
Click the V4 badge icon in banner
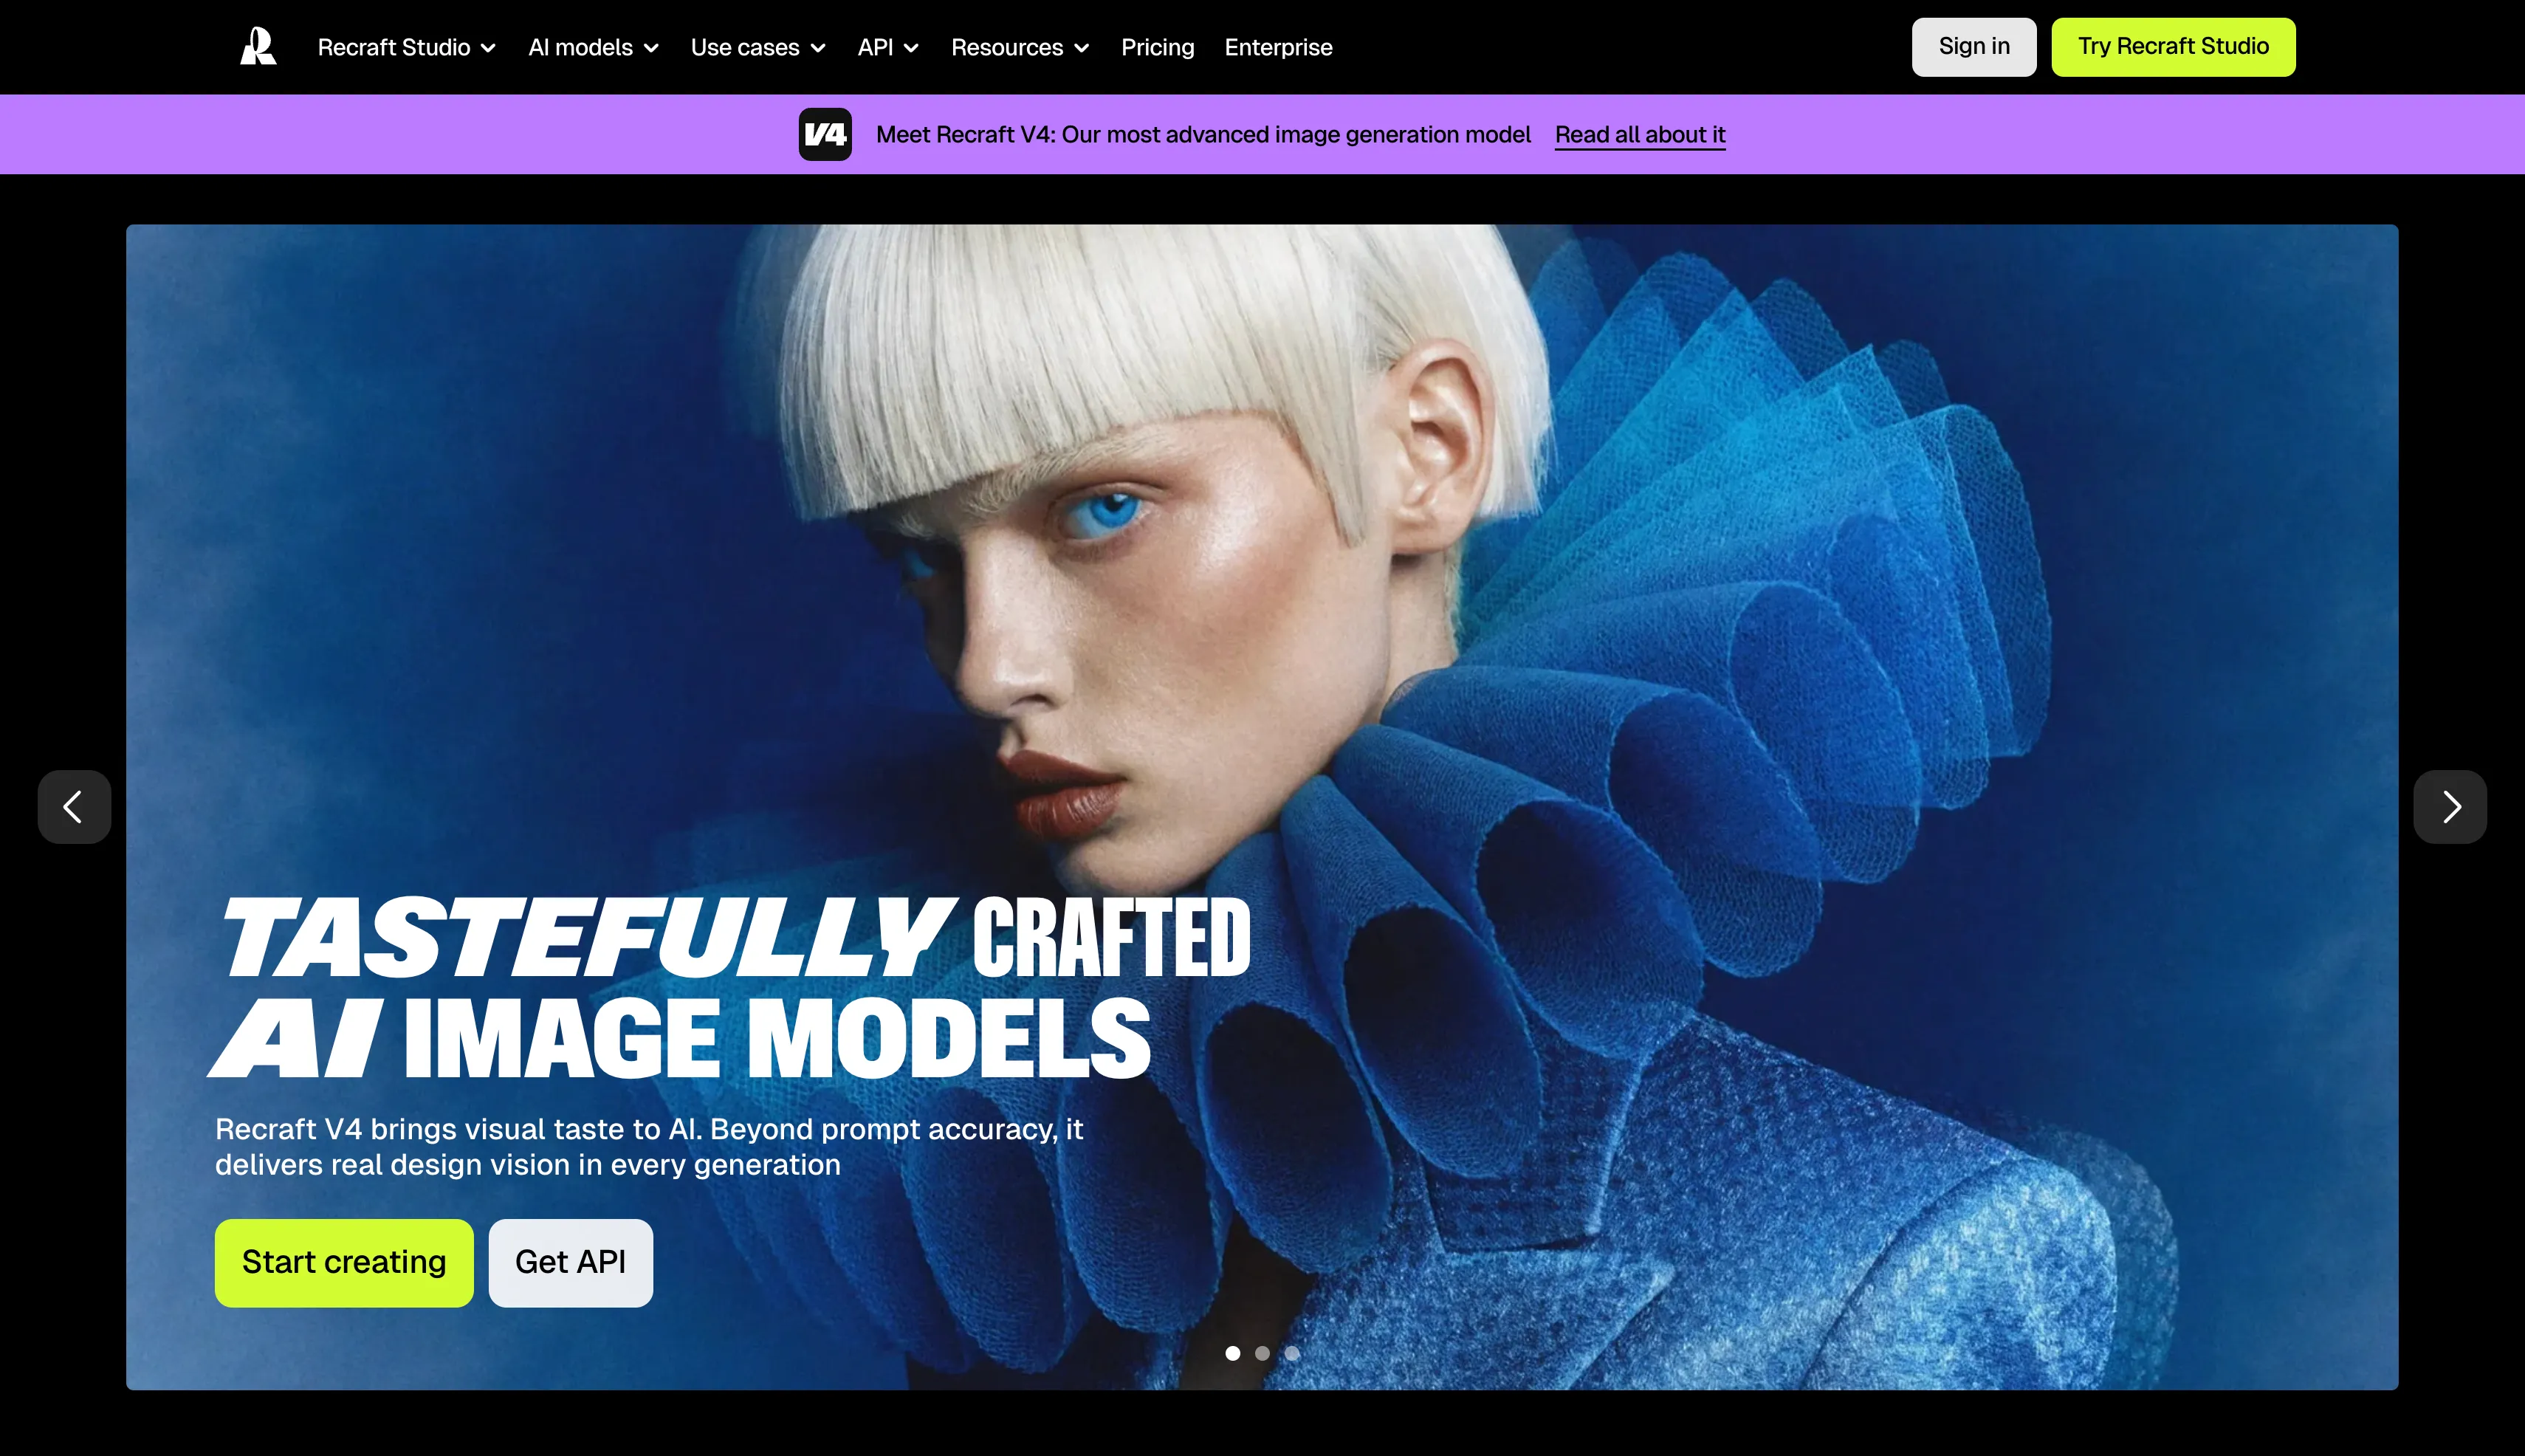click(x=825, y=135)
